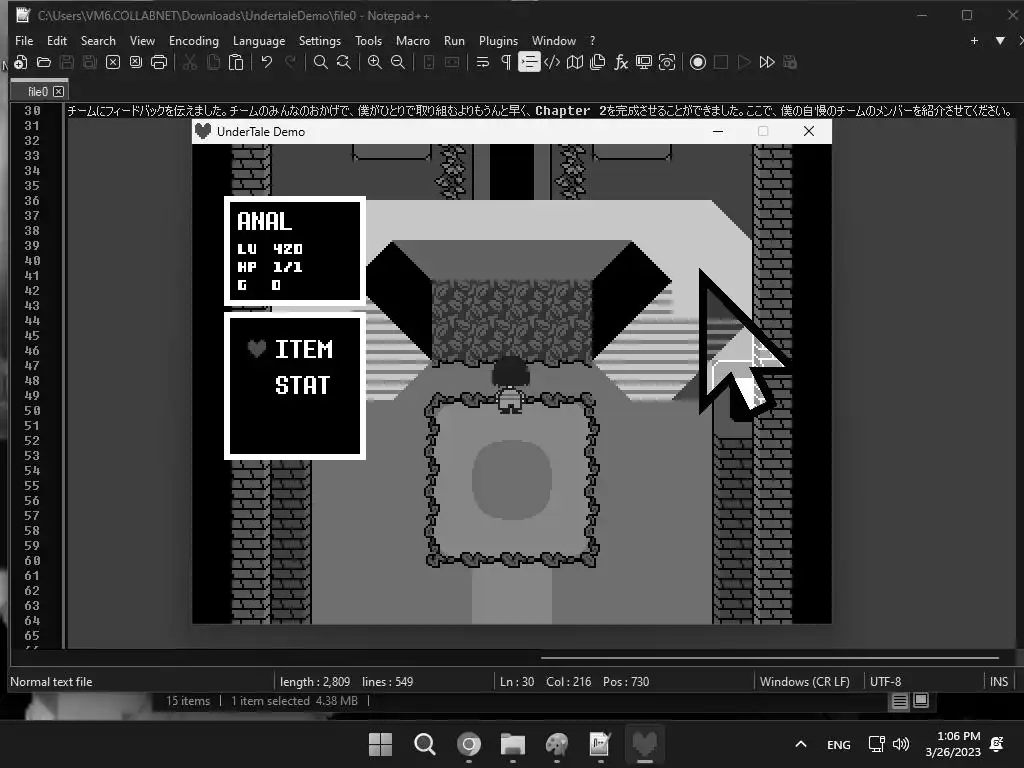Open the Document List panel icon

click(x=598, y=62)
